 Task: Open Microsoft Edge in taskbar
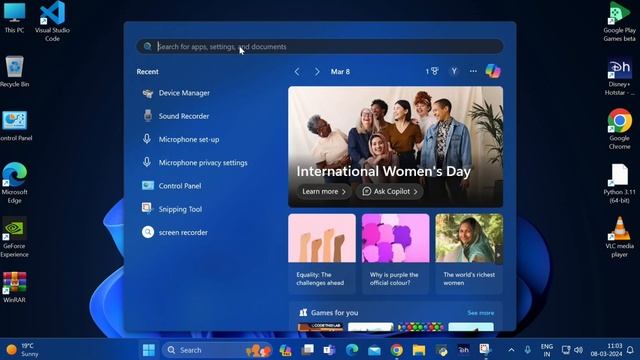(x=351, y=350)
